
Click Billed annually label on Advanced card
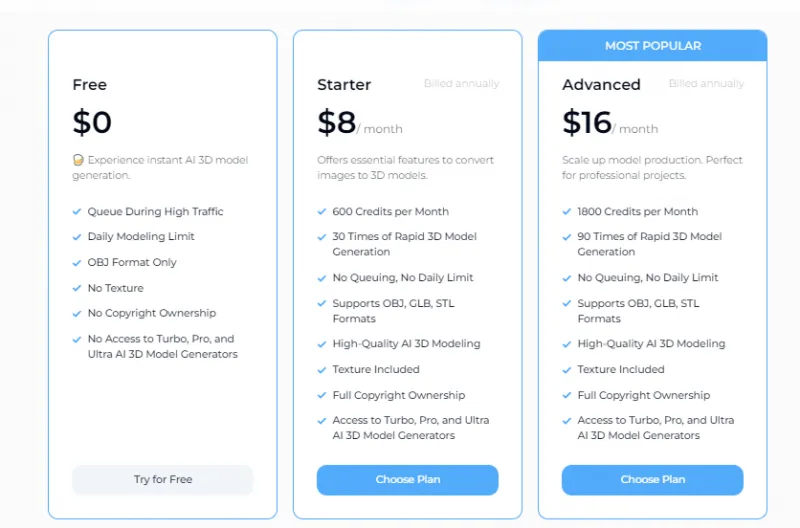706,84
